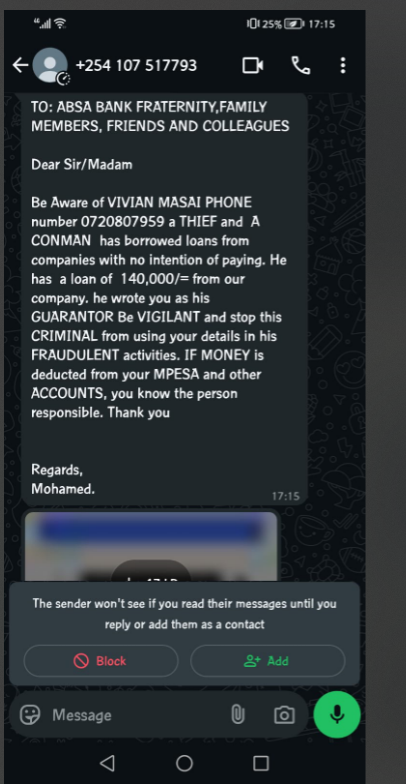Focus the Message input field

135,715
